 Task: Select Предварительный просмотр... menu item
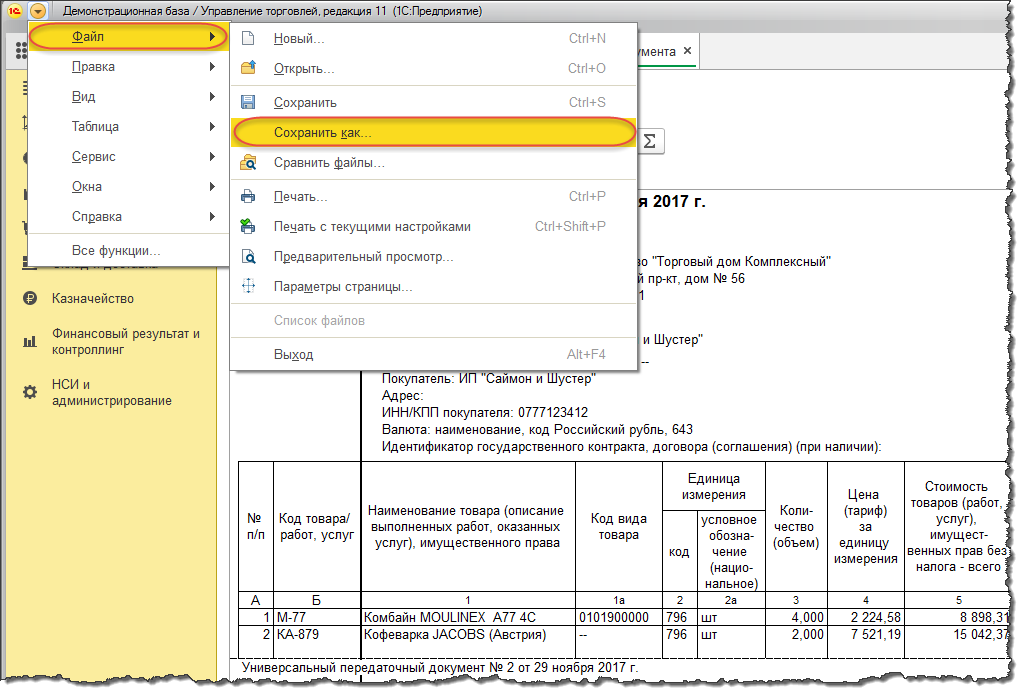tap(433, 256)
